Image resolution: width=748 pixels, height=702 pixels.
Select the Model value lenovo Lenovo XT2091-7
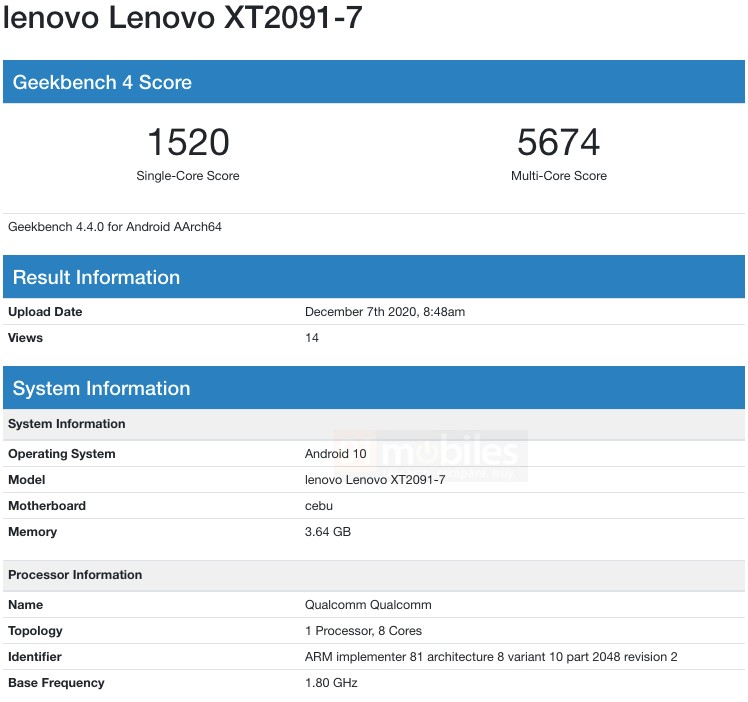pos(375,480)
